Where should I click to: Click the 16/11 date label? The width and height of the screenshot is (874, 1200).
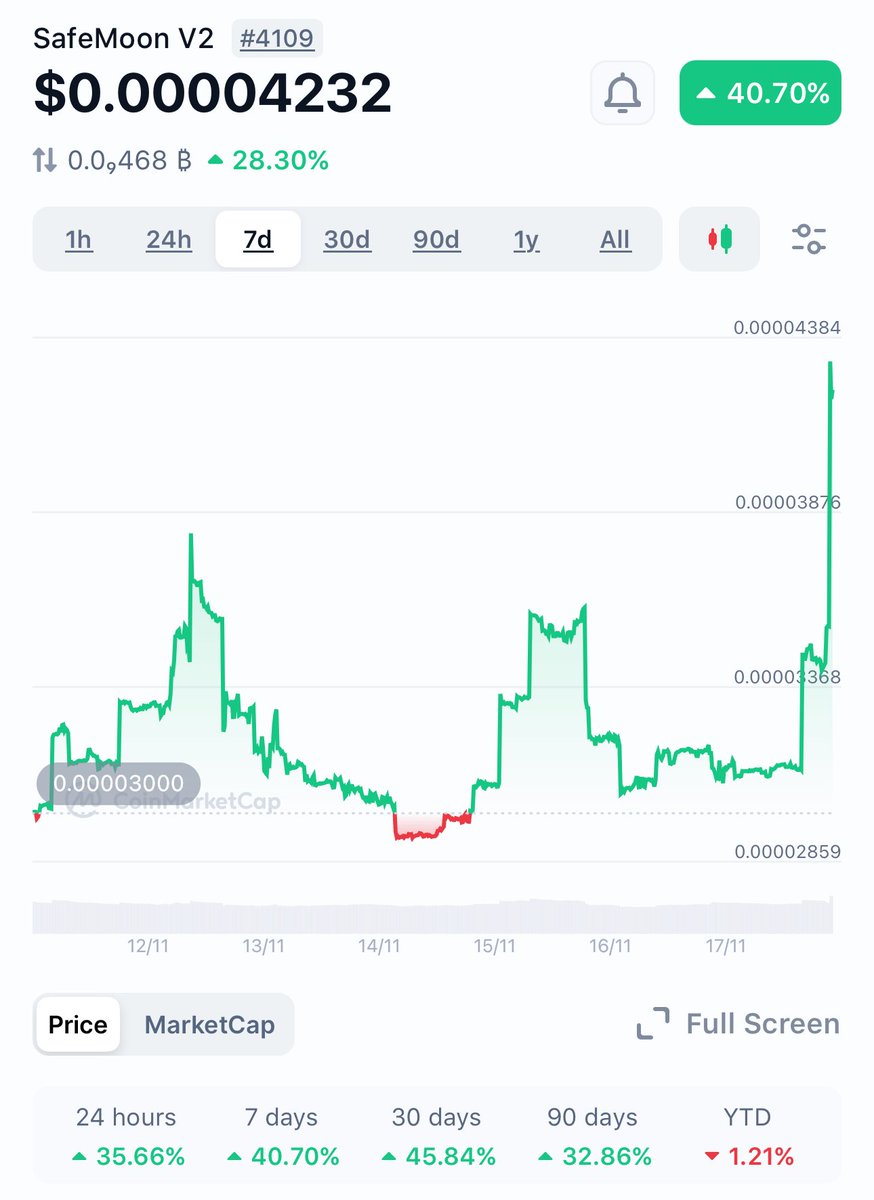(x=610, y=946)
